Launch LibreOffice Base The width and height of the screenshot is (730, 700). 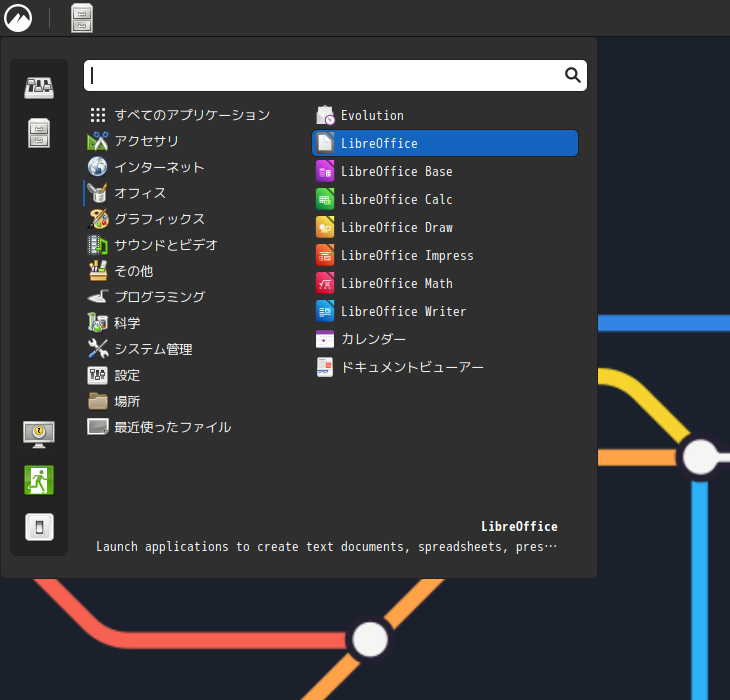(445, 171)
